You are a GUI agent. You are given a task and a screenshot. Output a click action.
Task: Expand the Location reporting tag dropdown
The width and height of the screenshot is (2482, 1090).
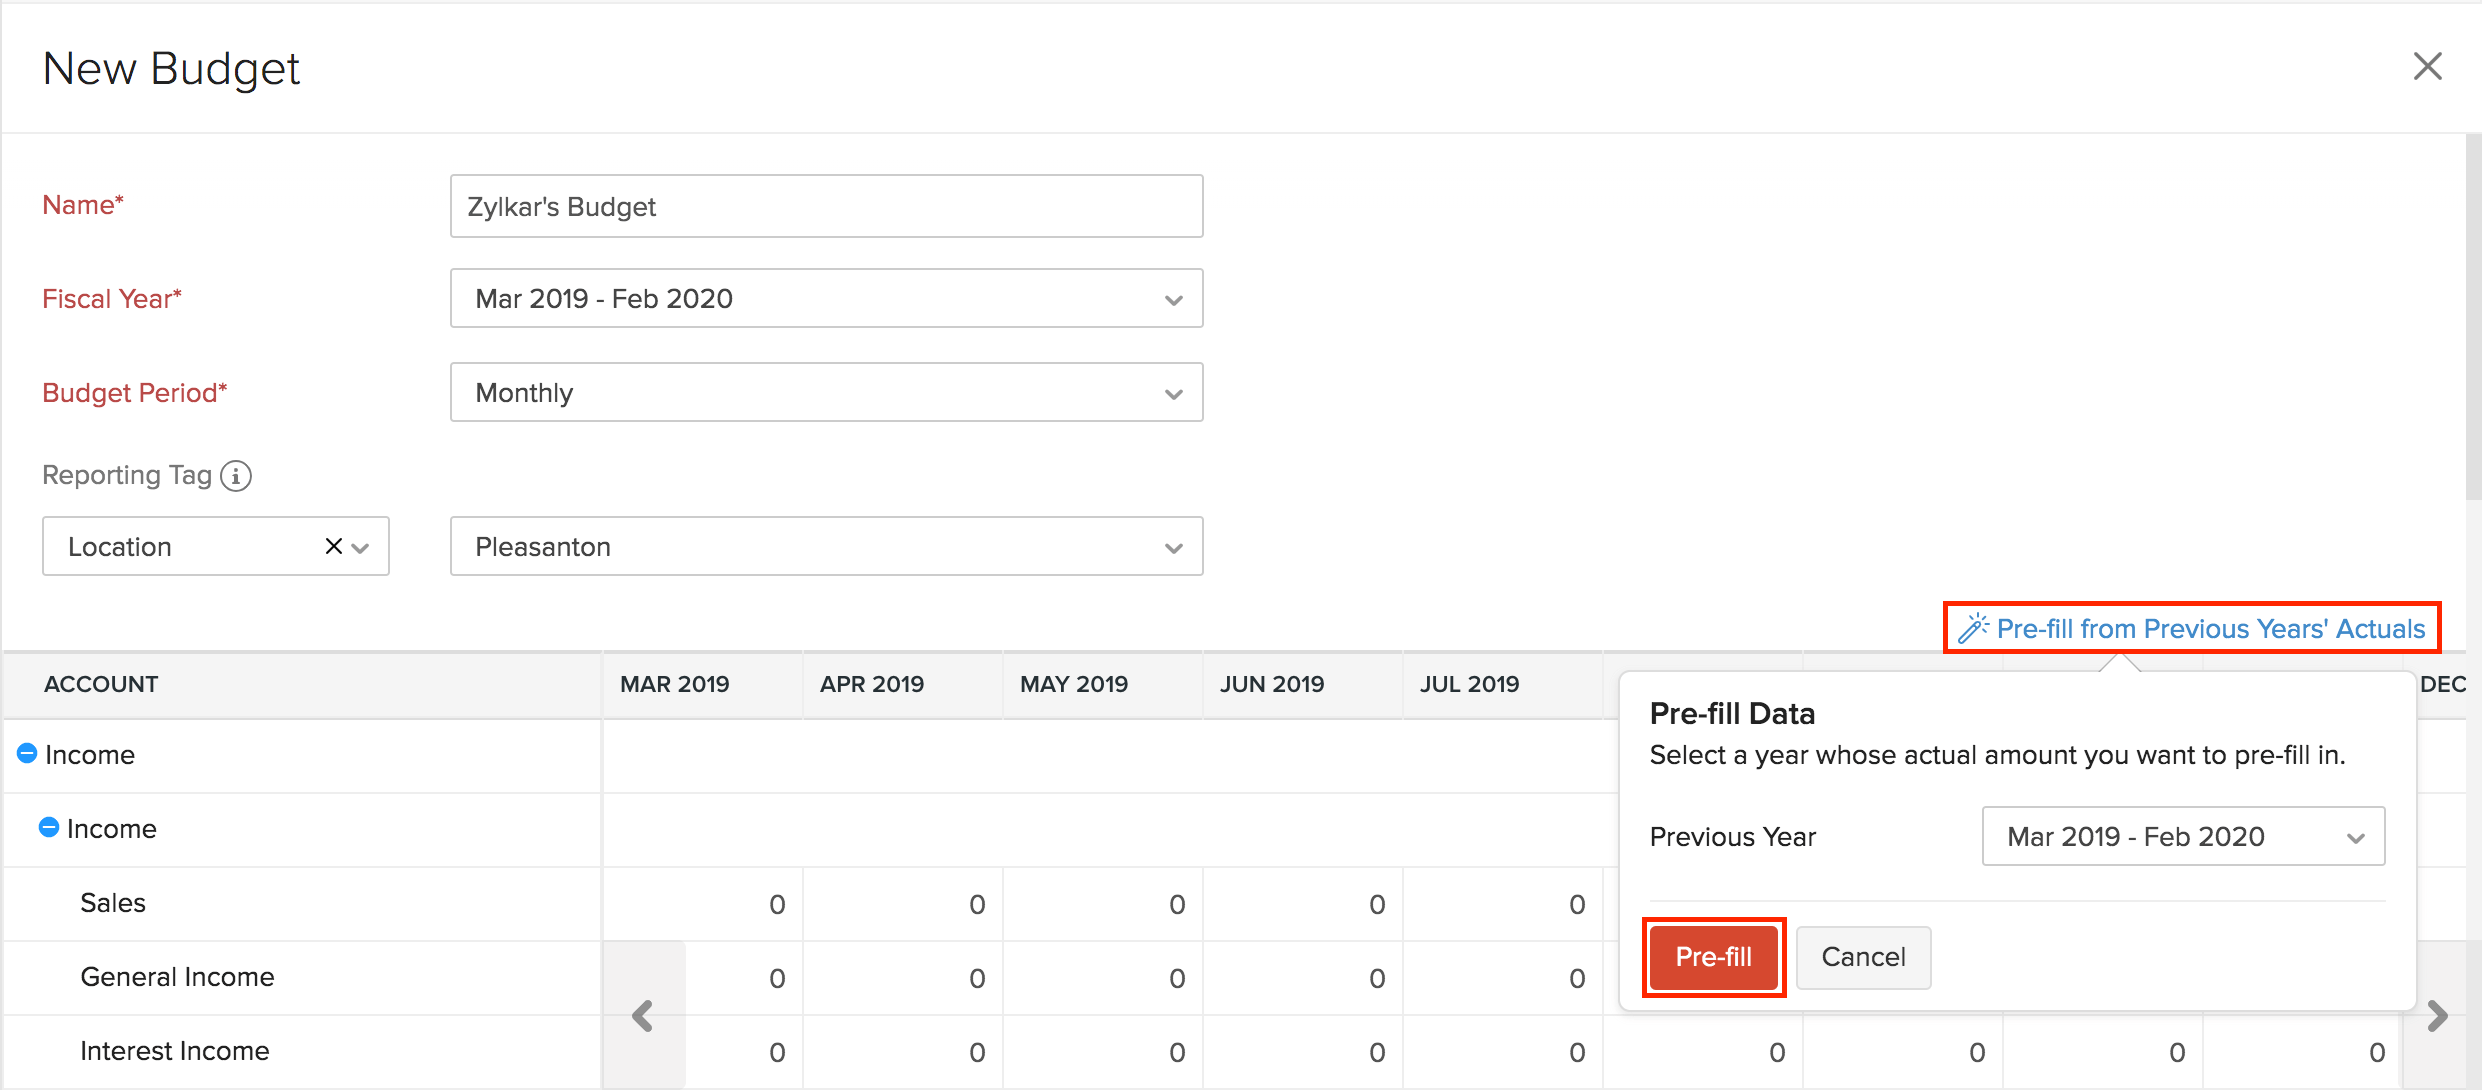pos(361,547)
